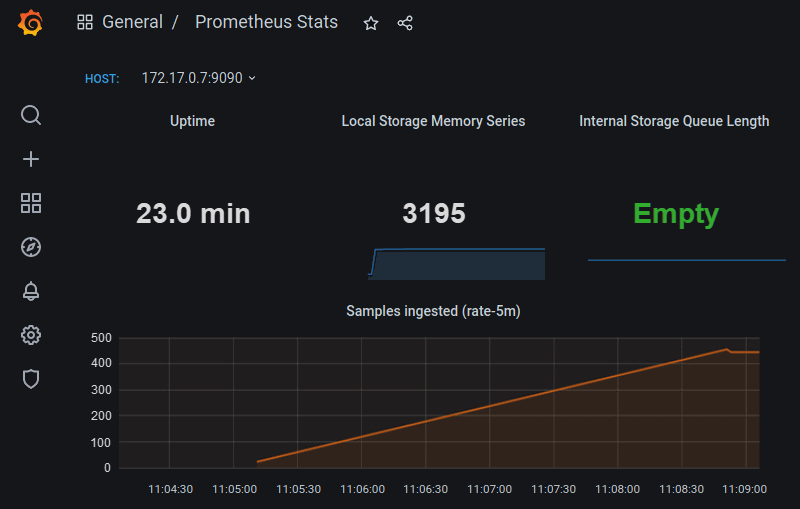Click the 23.0 min uptime value
Screen dimensions: 800x509
coord(193,214)
